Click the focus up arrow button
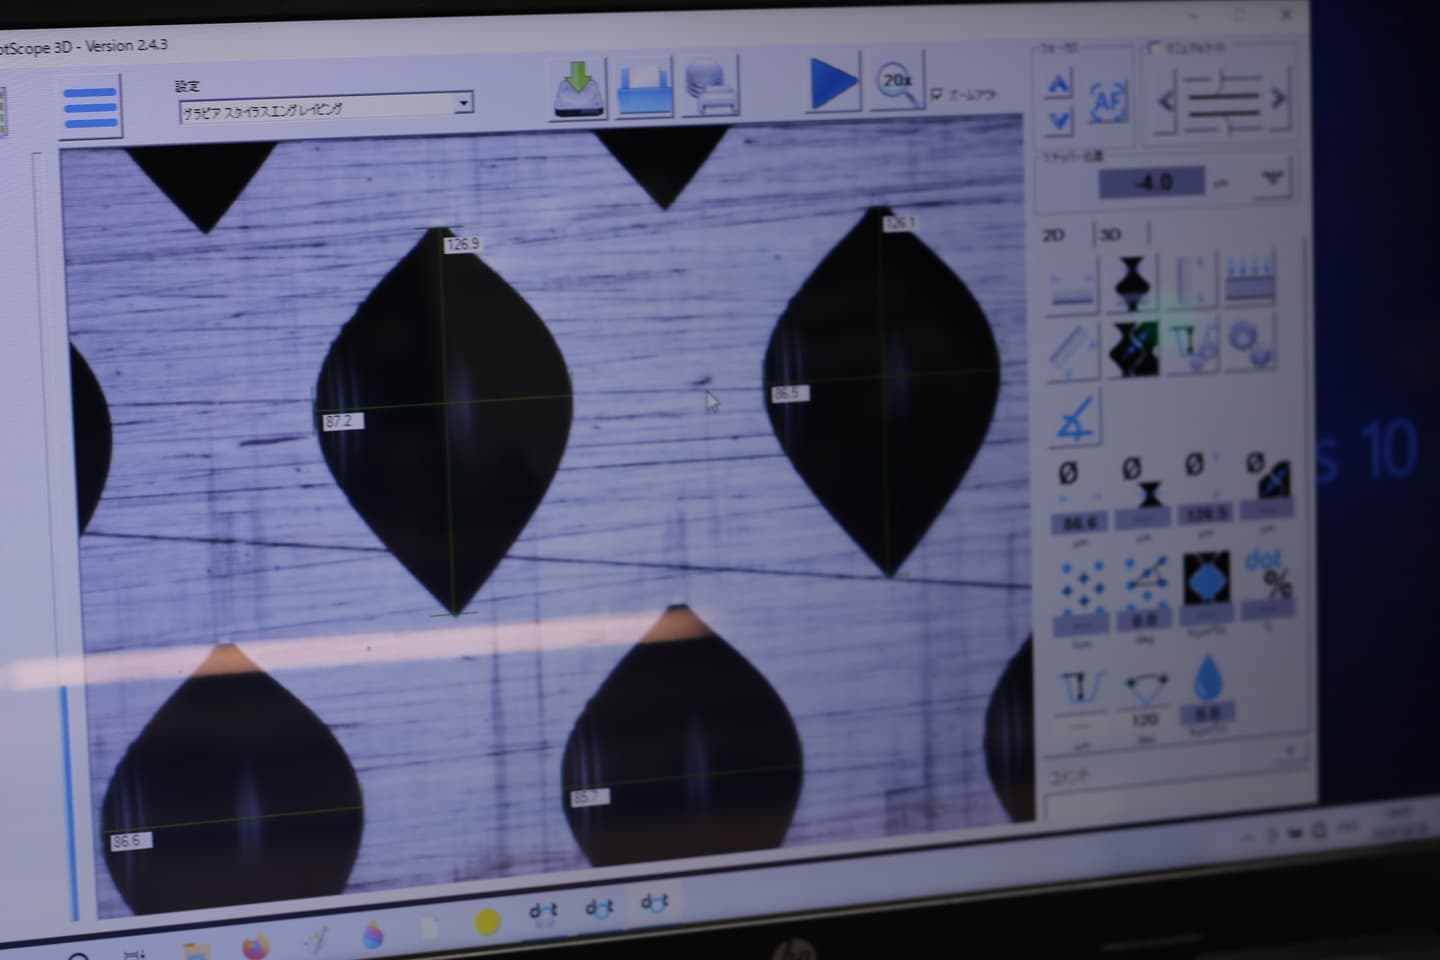This screenshot has height=960, width=1440. [x=1058, y=85]
